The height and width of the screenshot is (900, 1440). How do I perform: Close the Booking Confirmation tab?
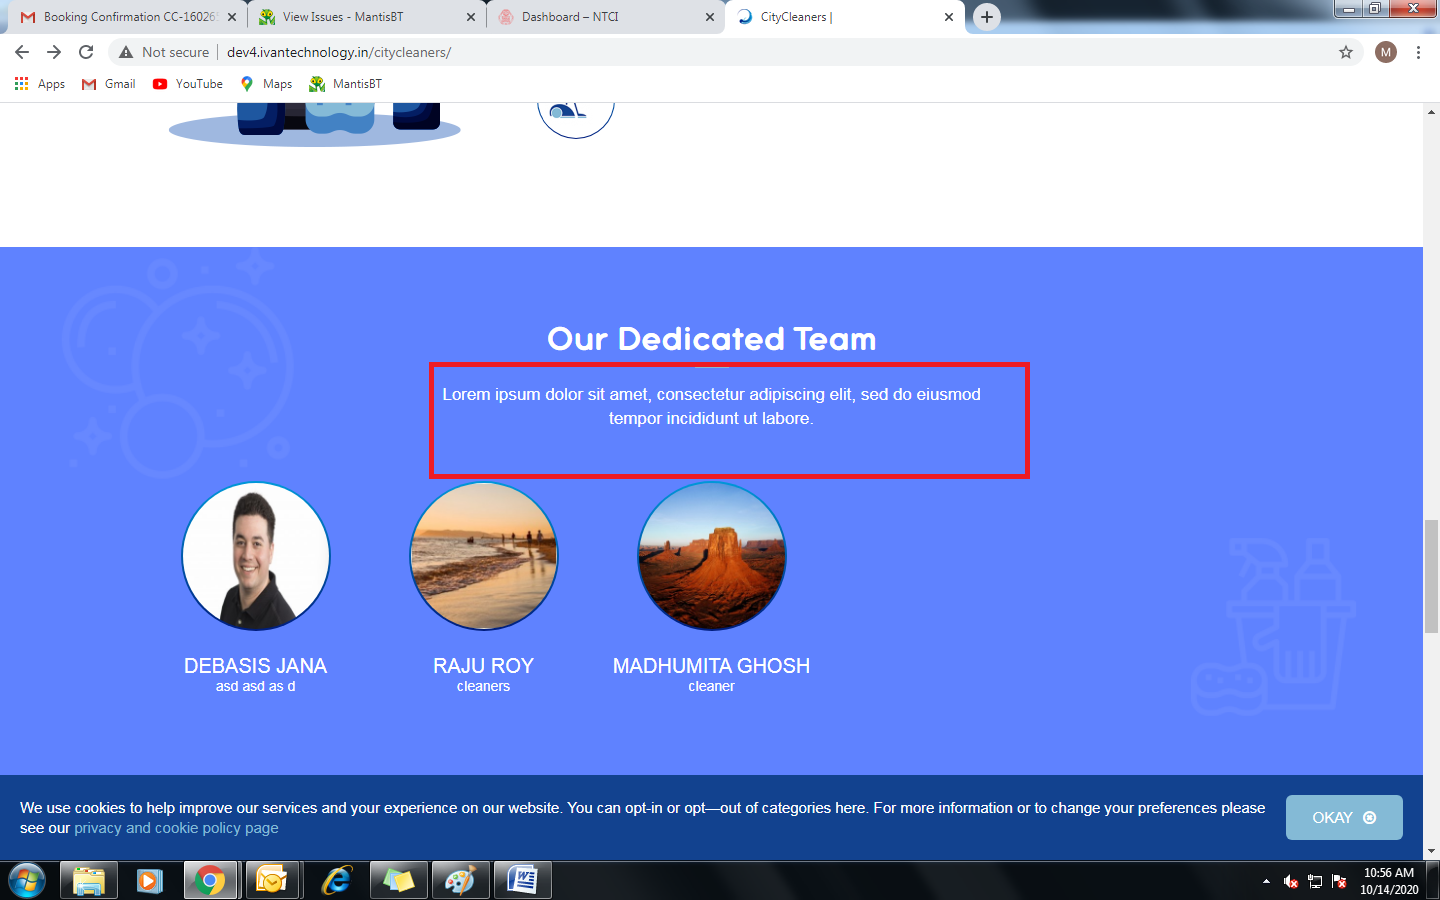(232, 17)
